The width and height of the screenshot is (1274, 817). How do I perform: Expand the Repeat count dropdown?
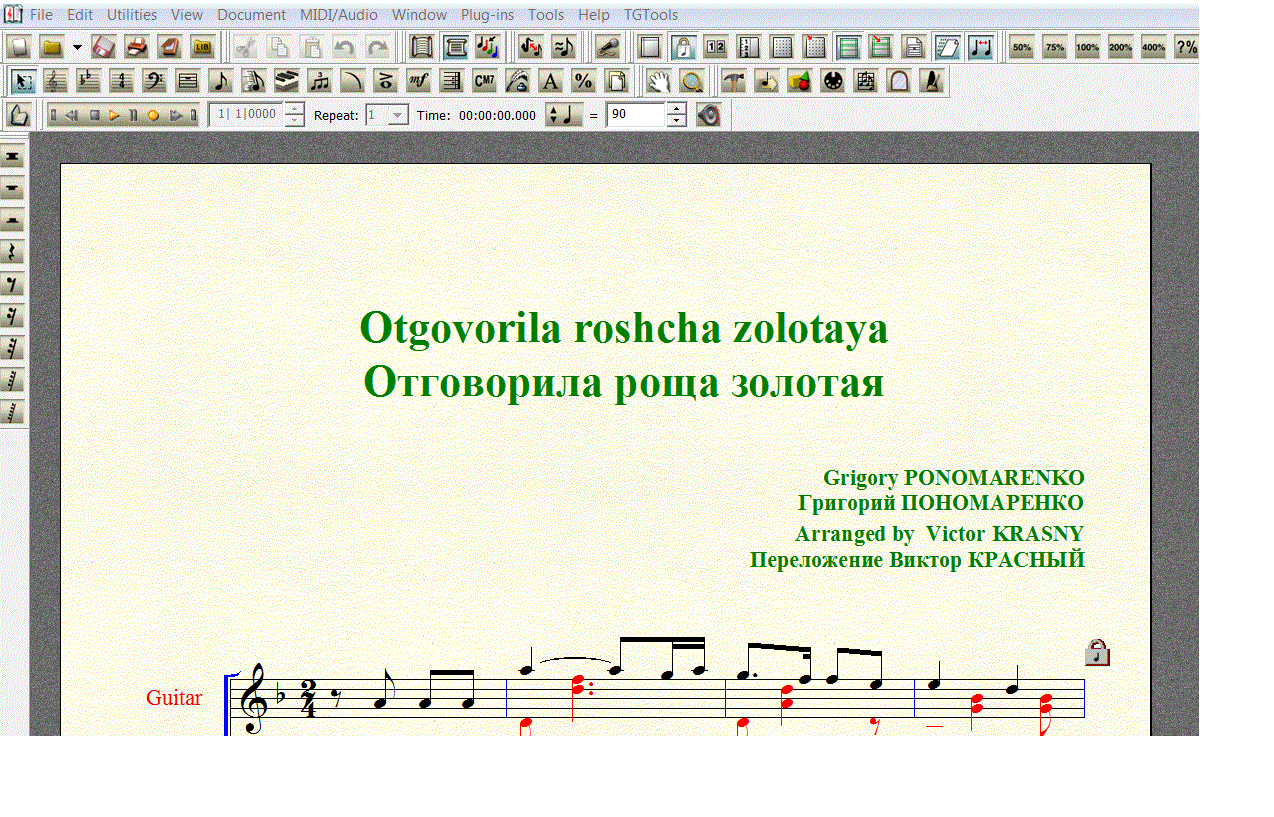click(x=398, y=115)
